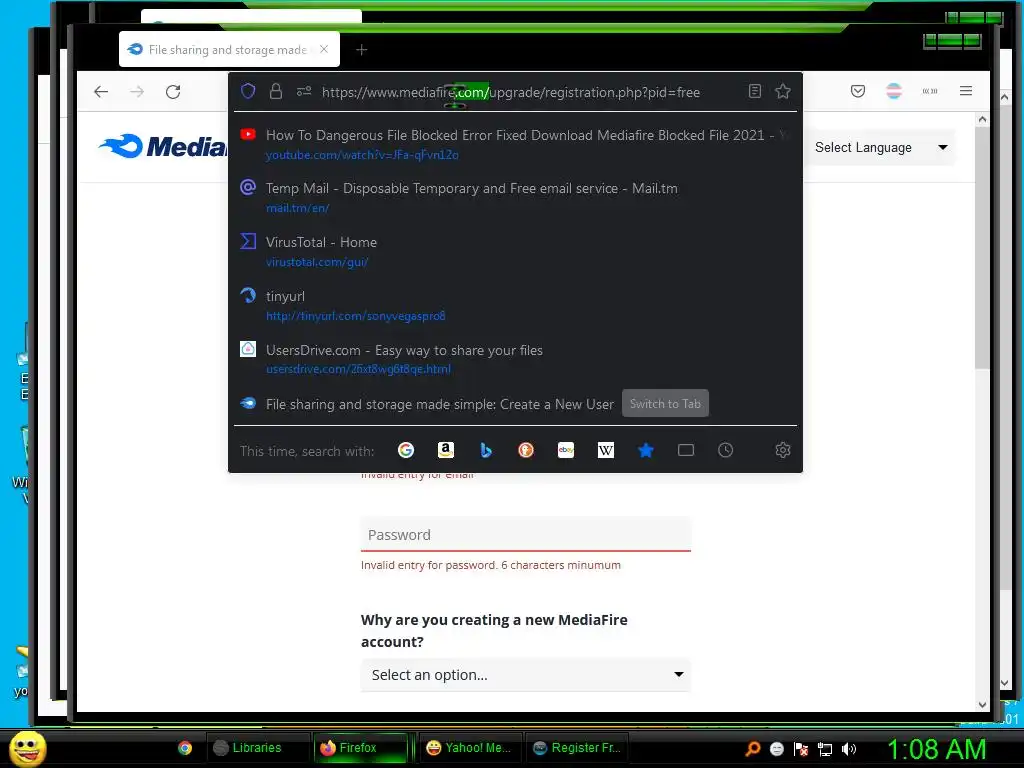
Task: Search this time with Amazon
Action: click(x=445, y=450)
